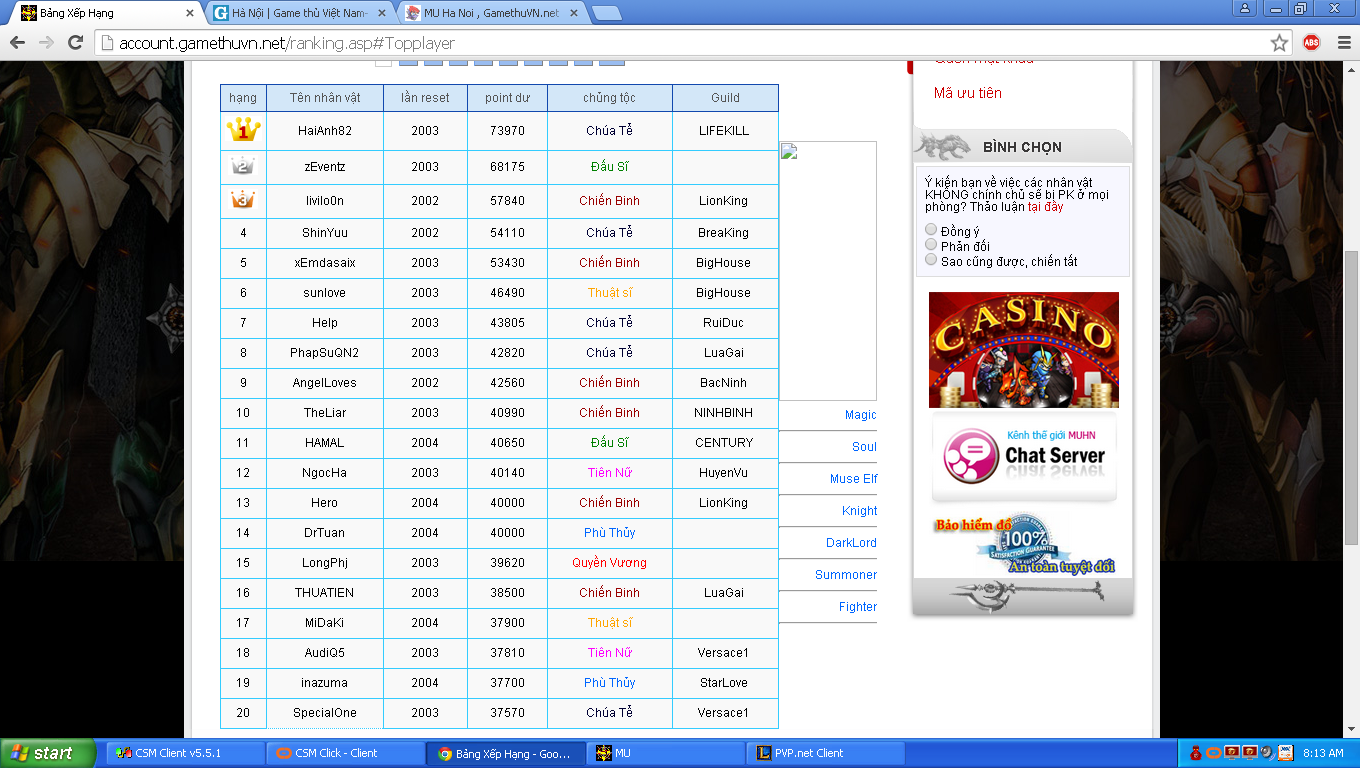The image size is (1360, 768).
Task: Click the Casino banner image
Action: (x=1023, y=350)
